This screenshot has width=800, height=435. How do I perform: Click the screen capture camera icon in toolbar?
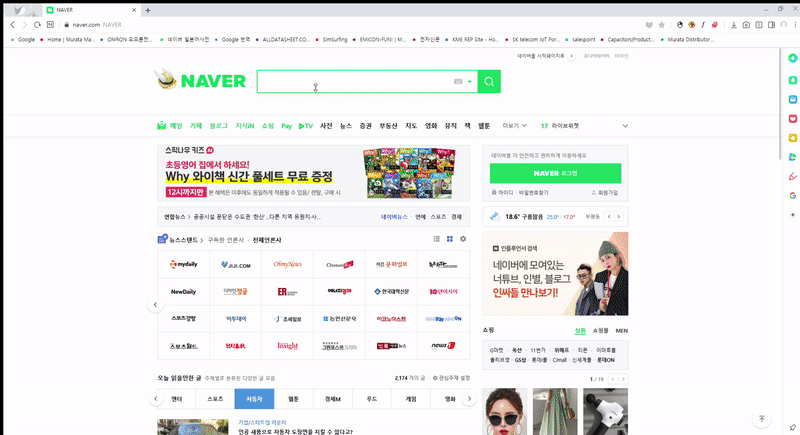746,24
